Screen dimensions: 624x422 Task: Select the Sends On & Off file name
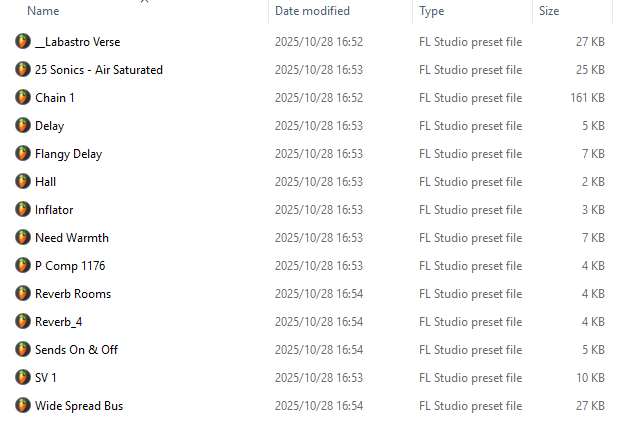tap(76, 350)
